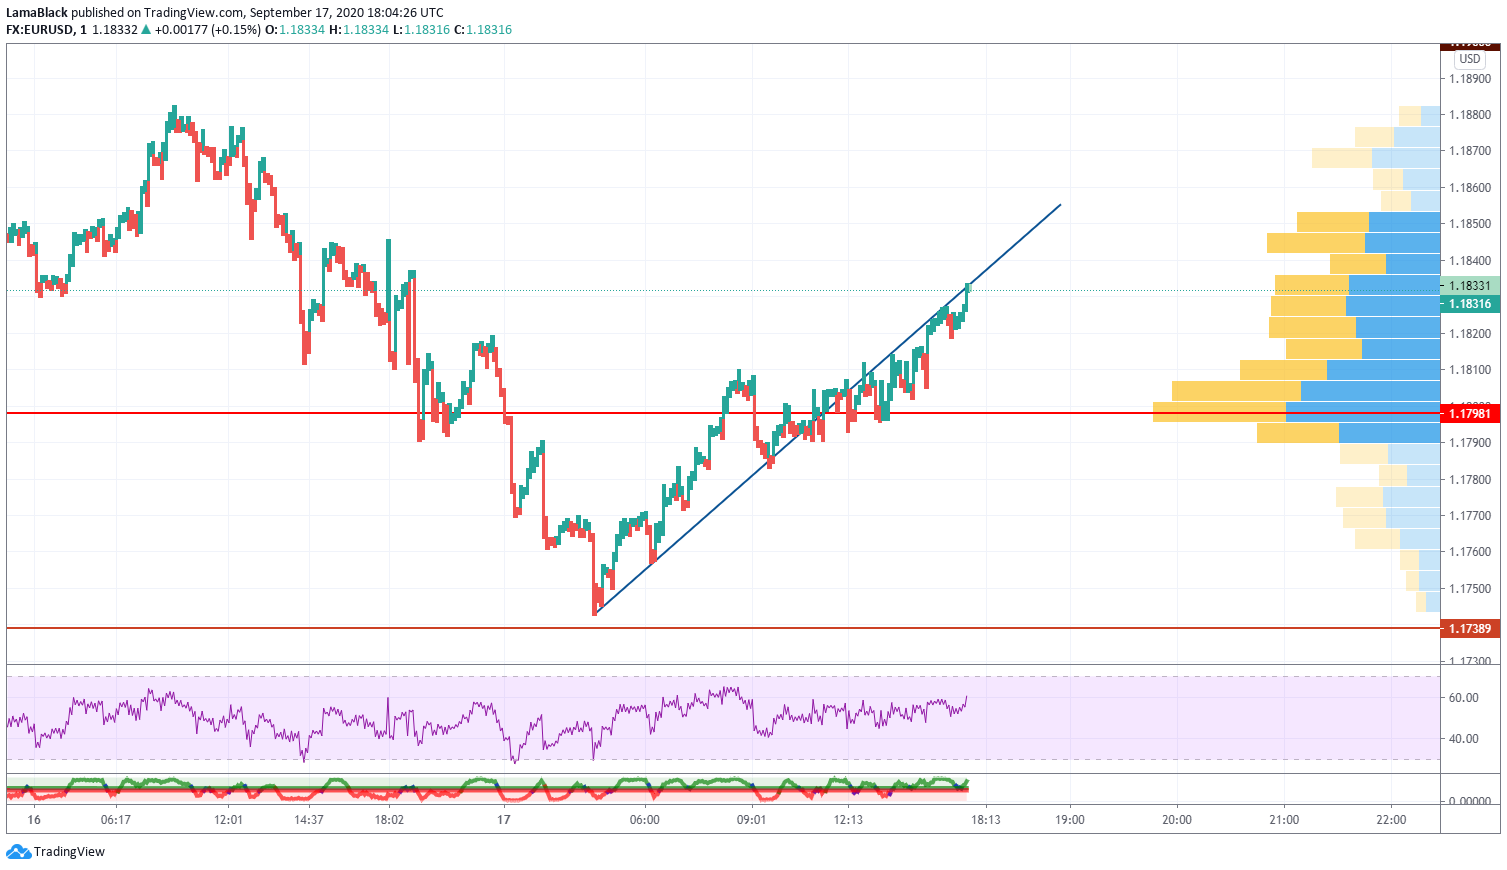Click the 1.17600 price axis label
Viewport: 1507px width, 870px height.
pos(1470,552)
